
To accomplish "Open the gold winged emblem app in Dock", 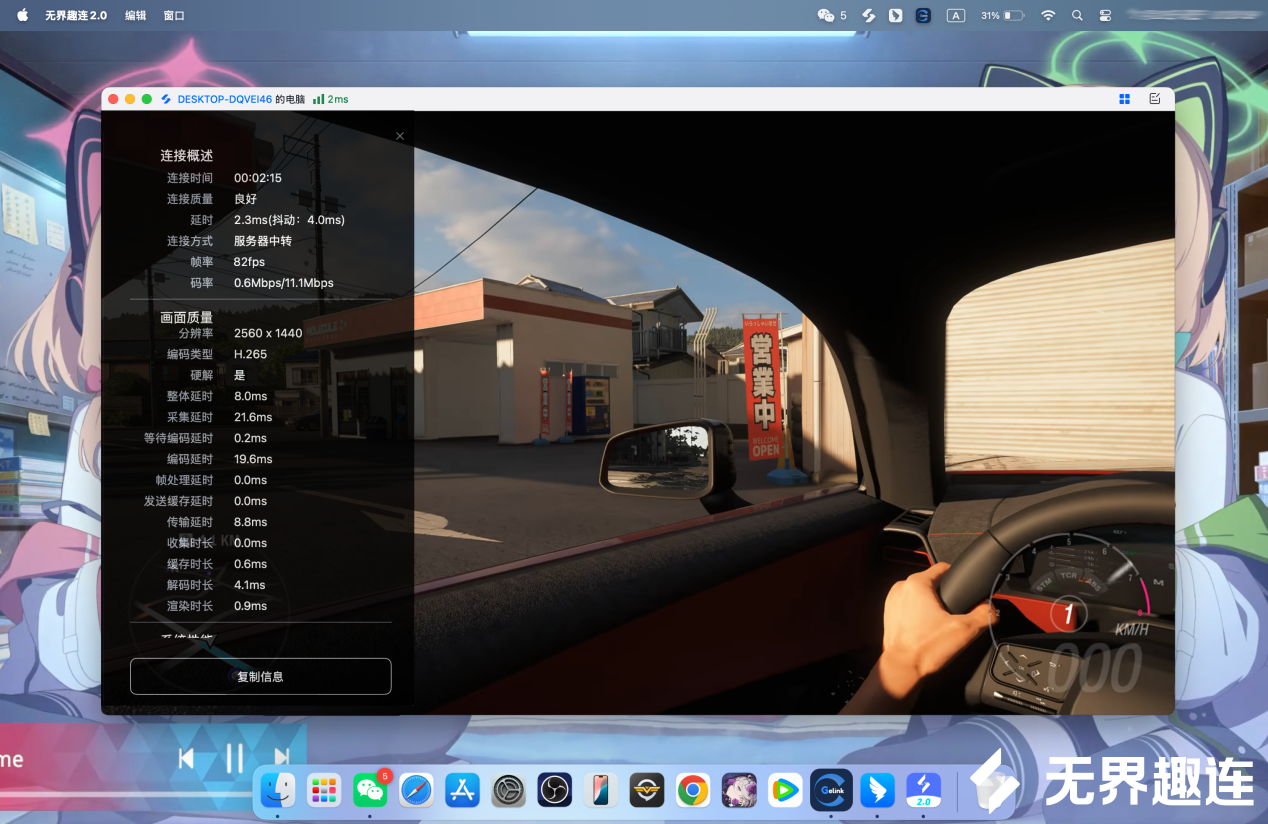I will [x=647, y=790].
